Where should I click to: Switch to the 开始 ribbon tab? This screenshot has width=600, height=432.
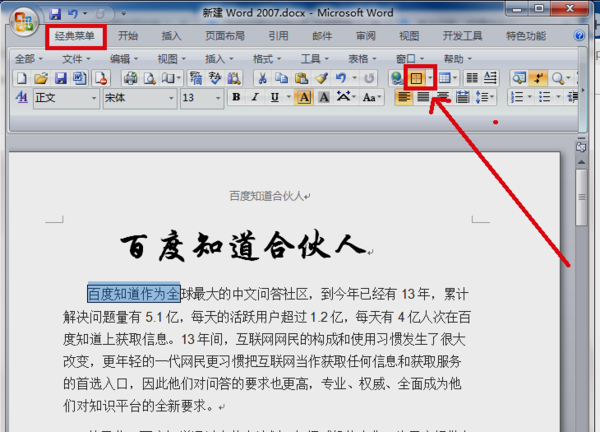128,36
